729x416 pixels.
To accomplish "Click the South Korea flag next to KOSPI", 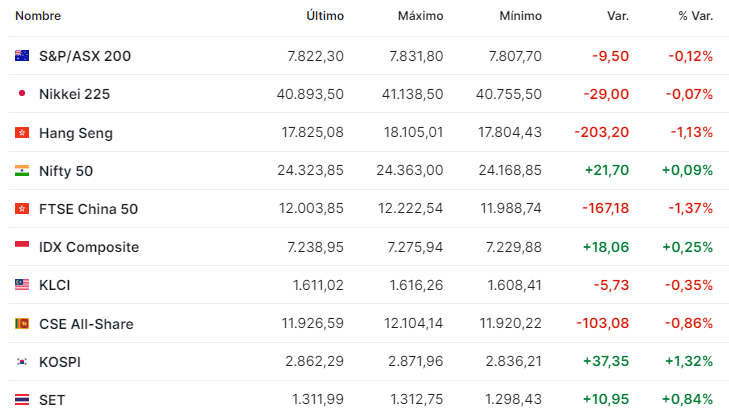I will pos(22,362).
